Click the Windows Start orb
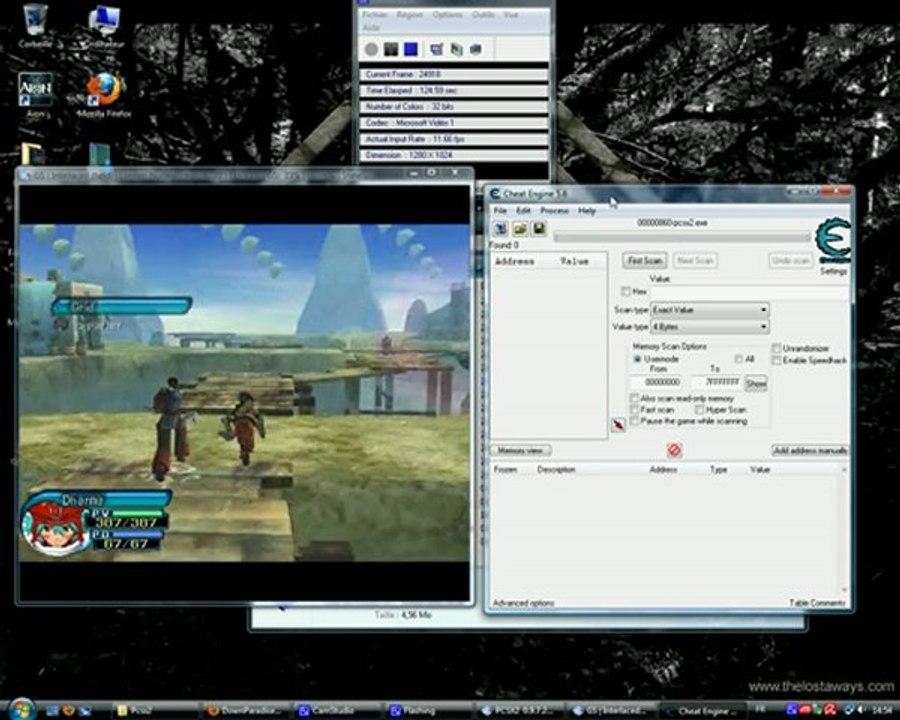The width and height of the screenshot is (900, 720). coord(22,709)
